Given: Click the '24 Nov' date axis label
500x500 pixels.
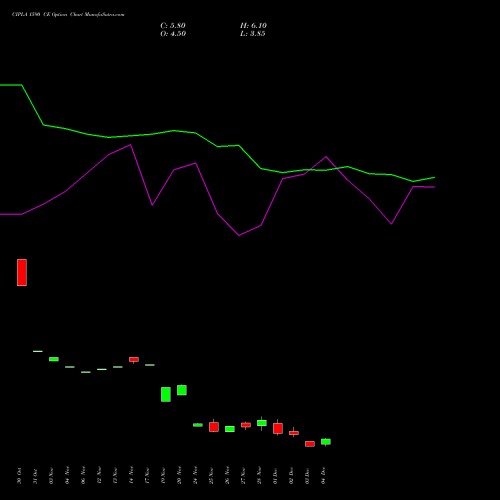Looking at the screenshot, I should point(195,476).
